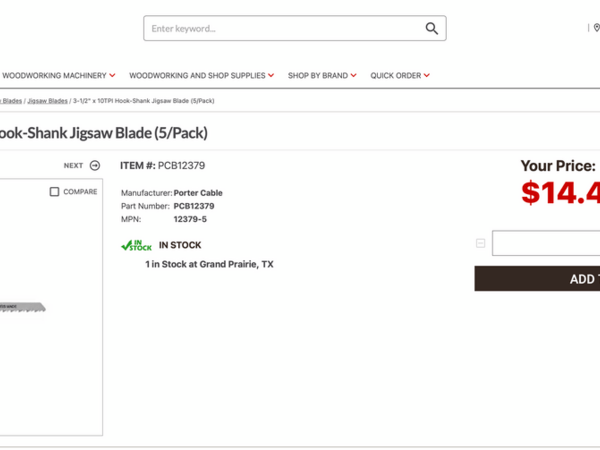Image resolution: width=600 pixels, height=450 pixels.
Task: Click the COMPARE label text
Action: click(80, 192)
